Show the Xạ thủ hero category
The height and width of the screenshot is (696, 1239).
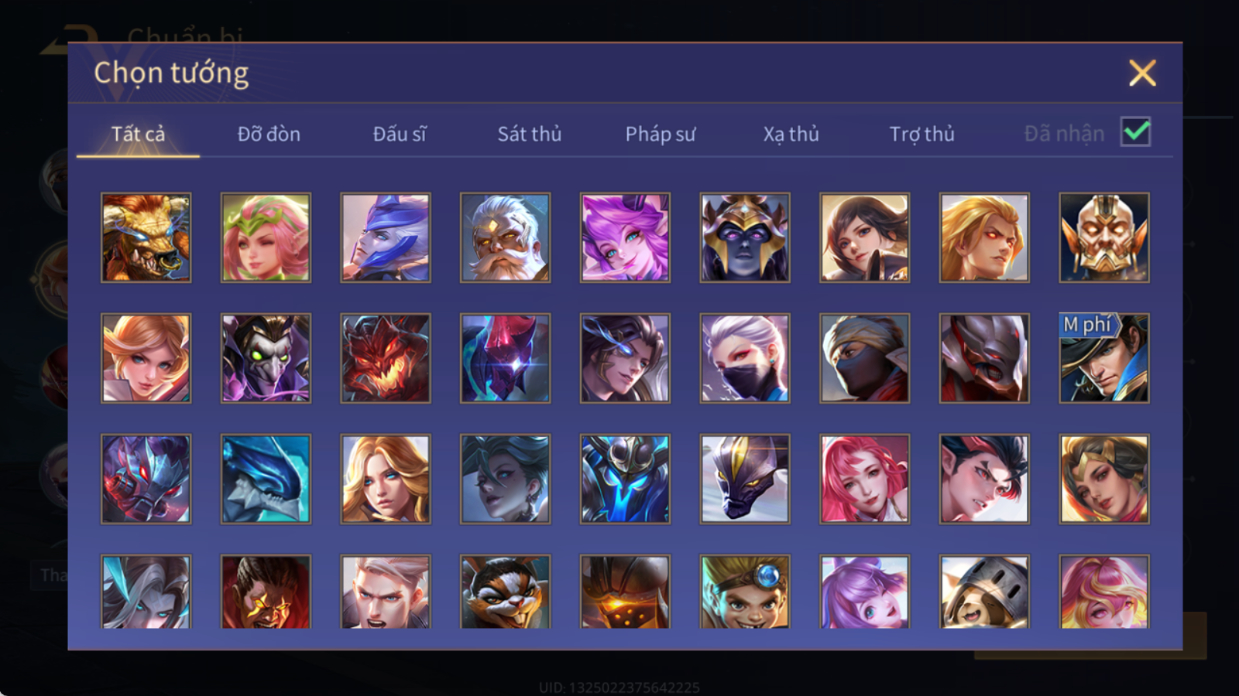(791, 134)
